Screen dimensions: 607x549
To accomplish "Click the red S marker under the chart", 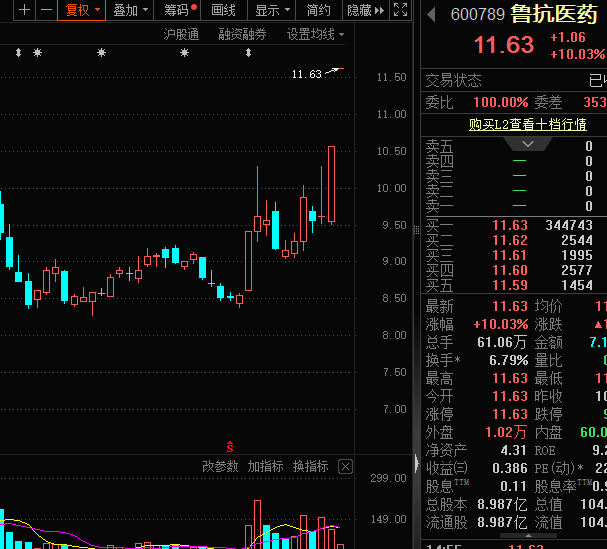I will coord(231,445).
